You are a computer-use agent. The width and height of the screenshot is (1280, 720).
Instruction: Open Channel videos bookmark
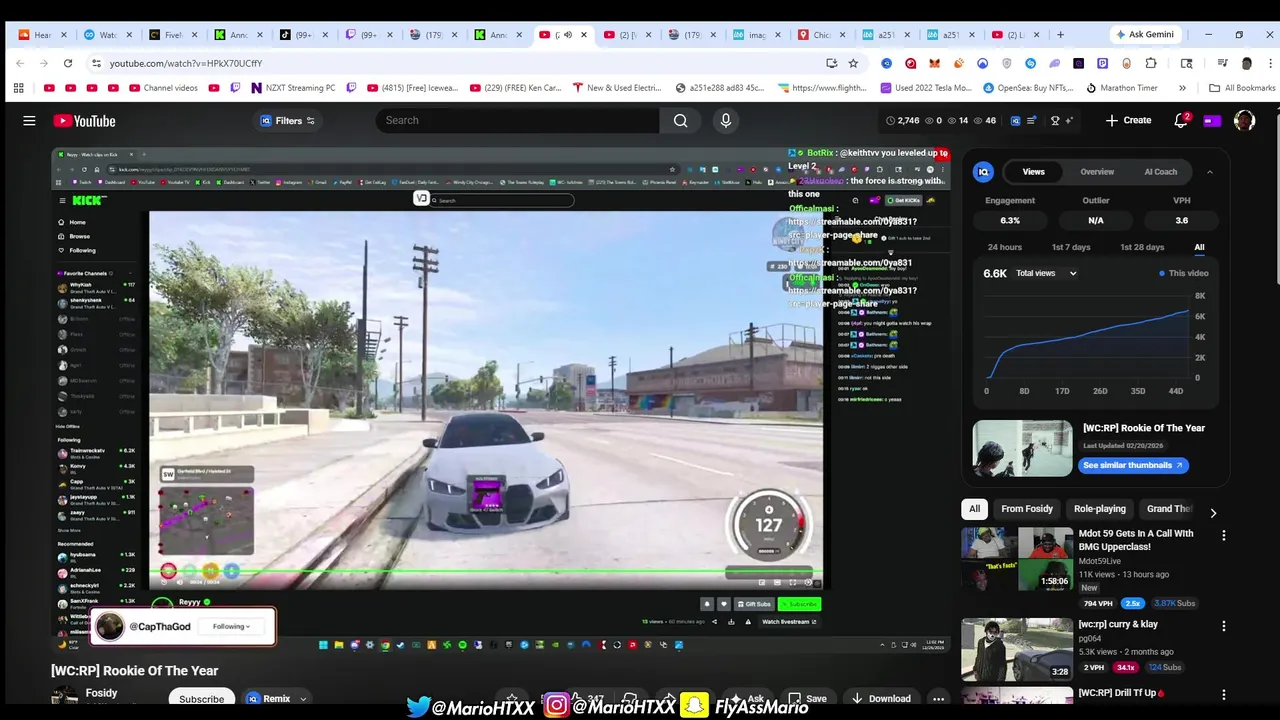click(162, 88)
